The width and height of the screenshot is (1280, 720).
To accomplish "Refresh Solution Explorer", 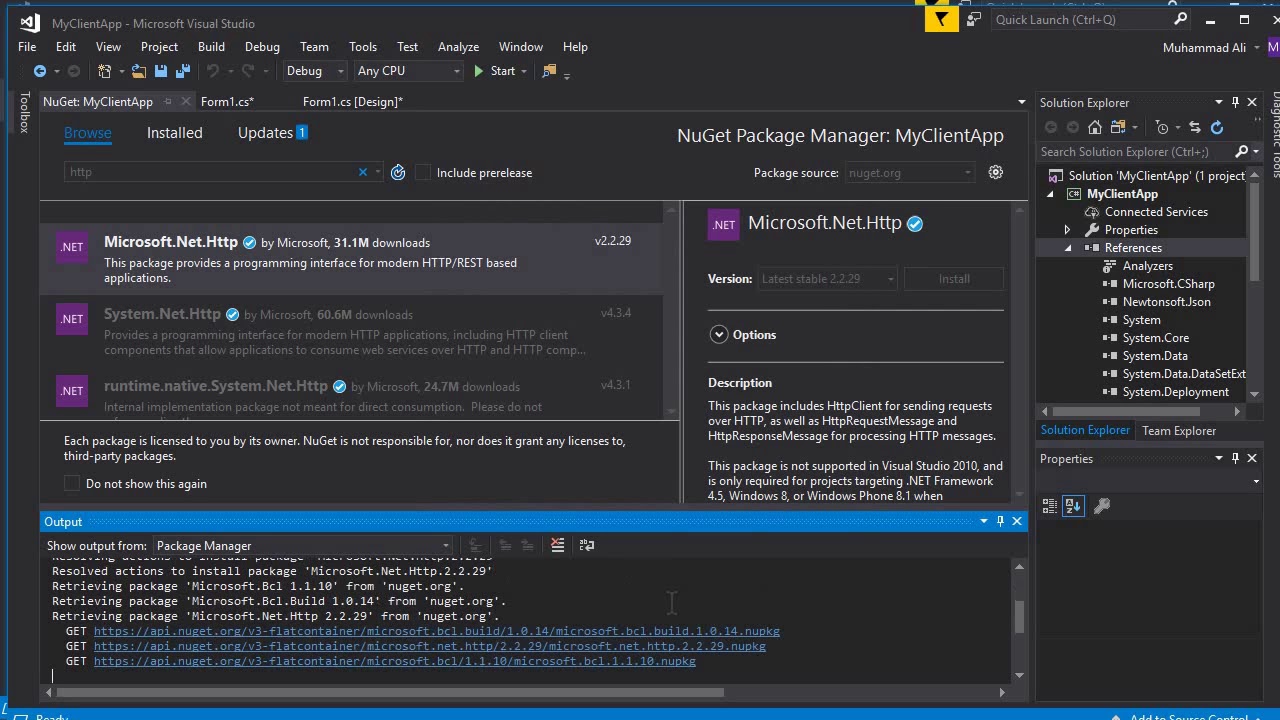I will tap(1217, 127).
